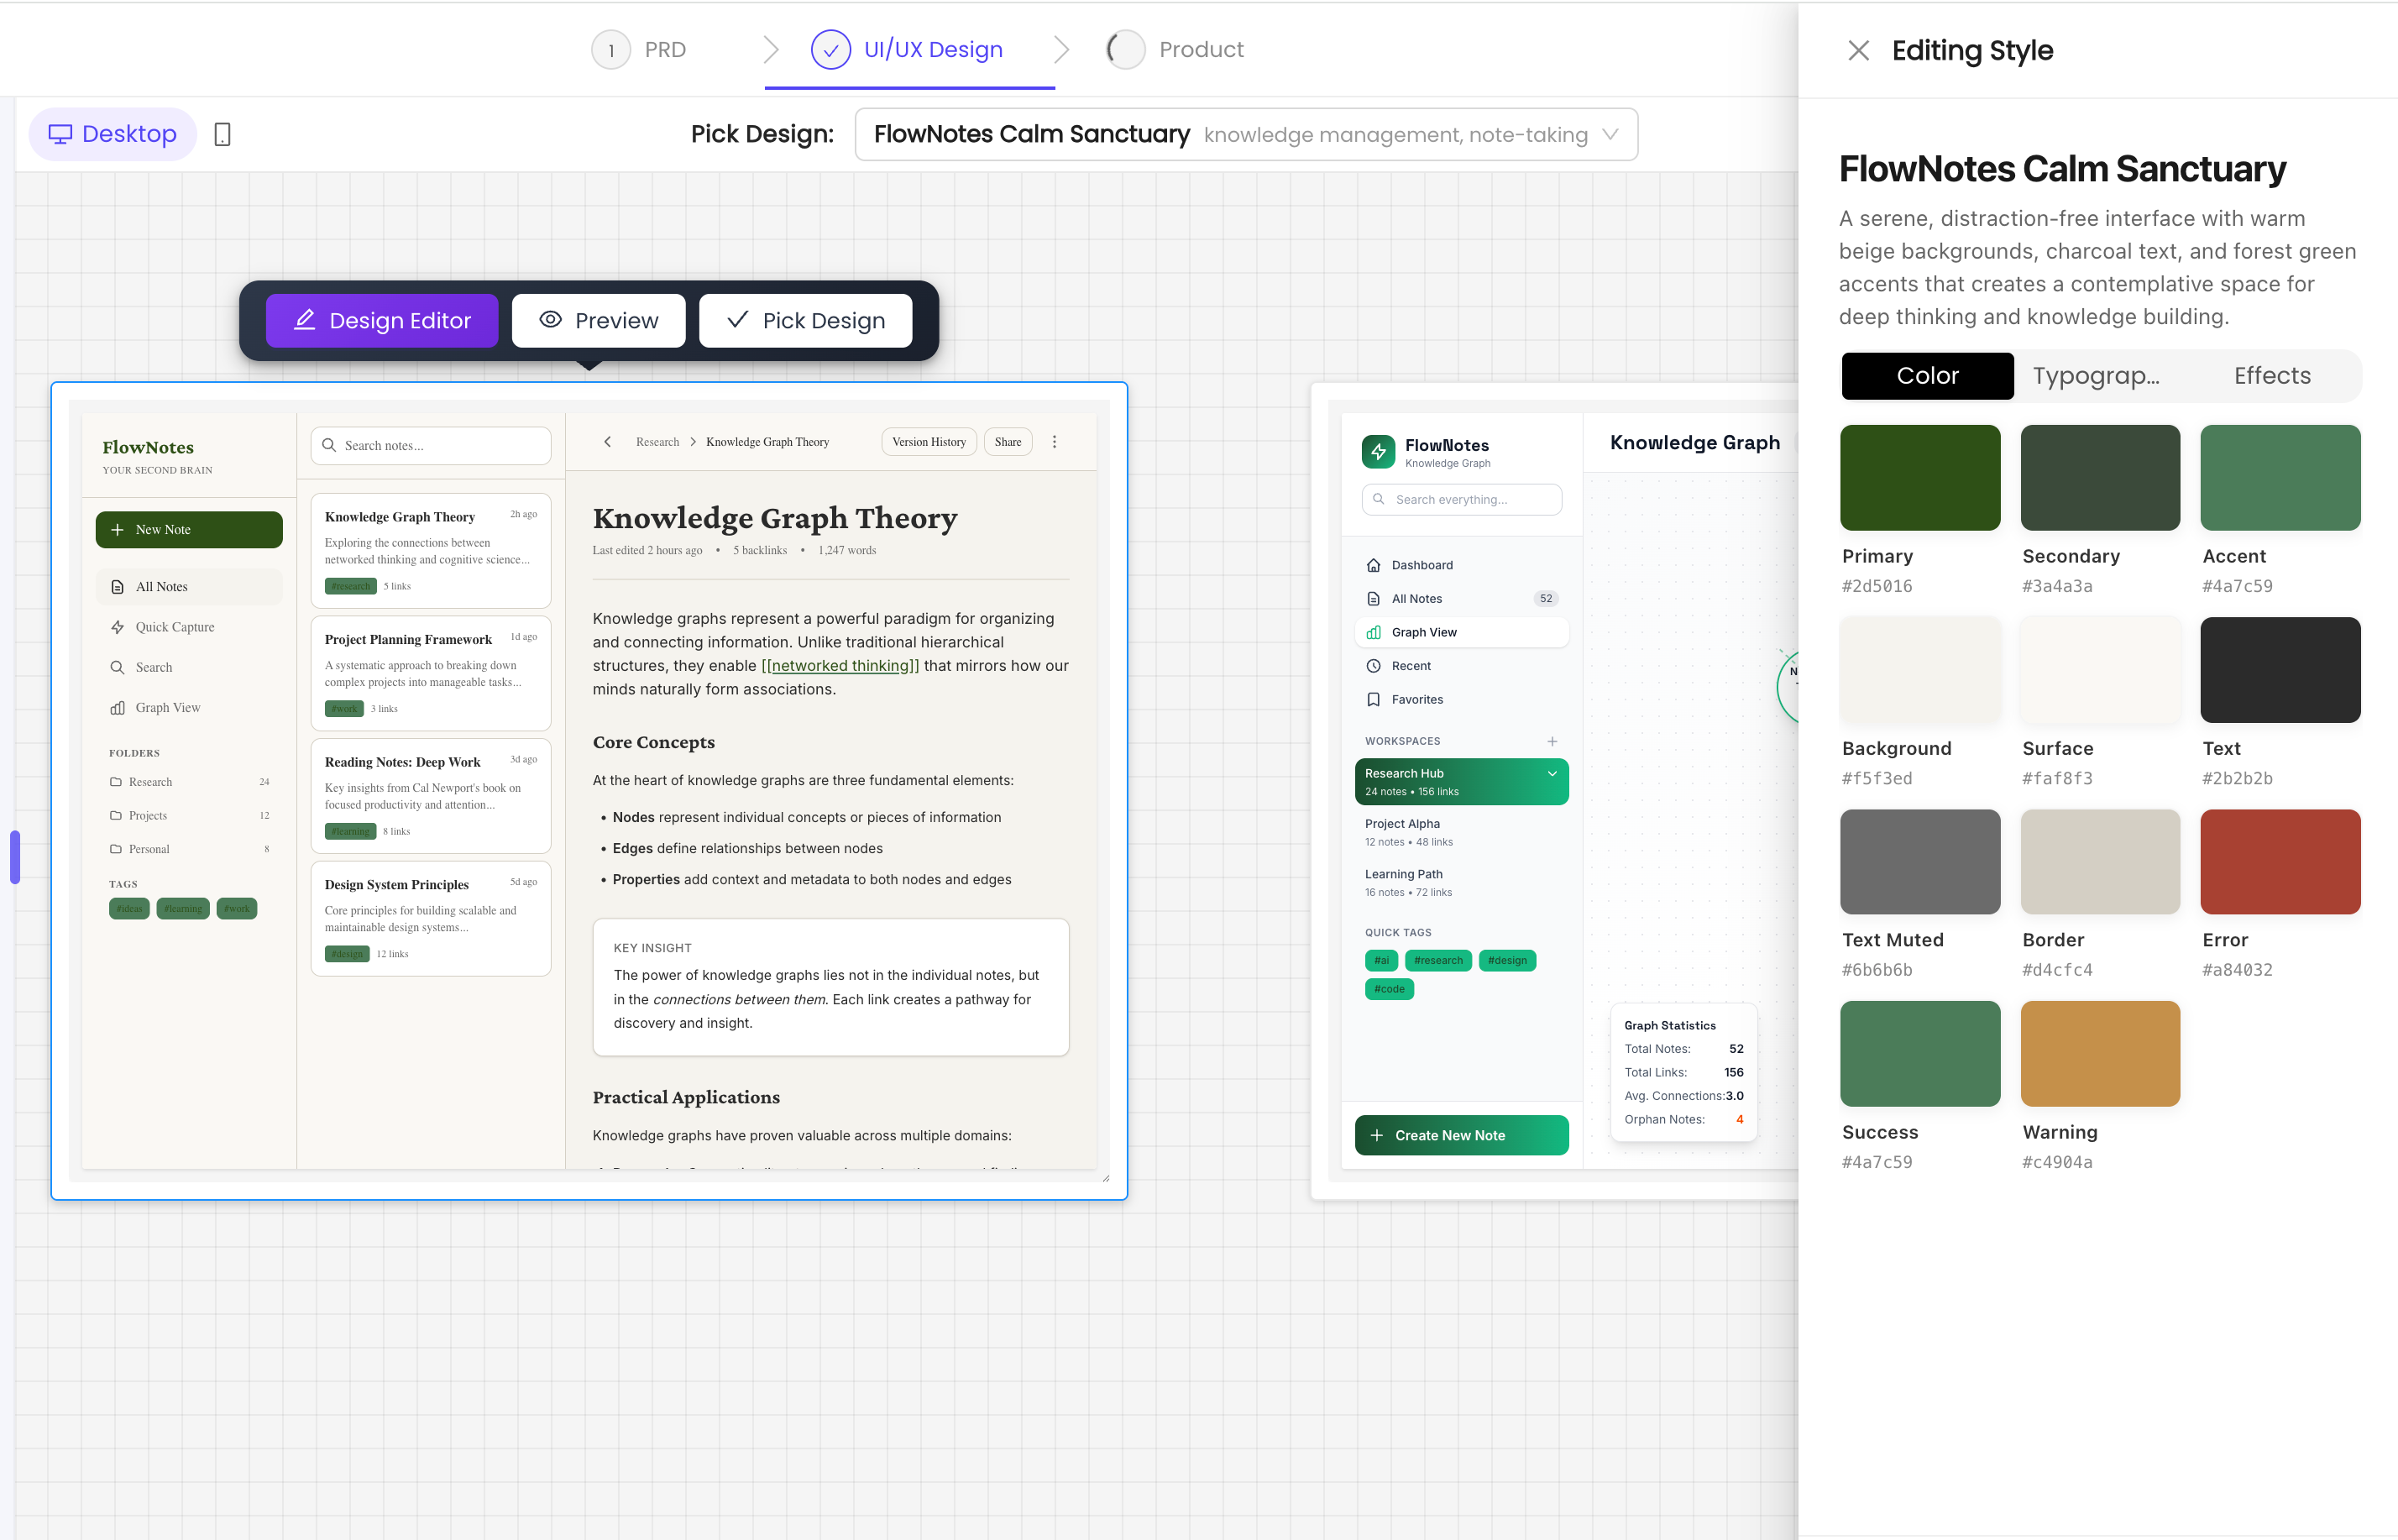Click the FlowNotes logo lightning badge
Viewport: 2398px width, 1540px height.
1378,451
